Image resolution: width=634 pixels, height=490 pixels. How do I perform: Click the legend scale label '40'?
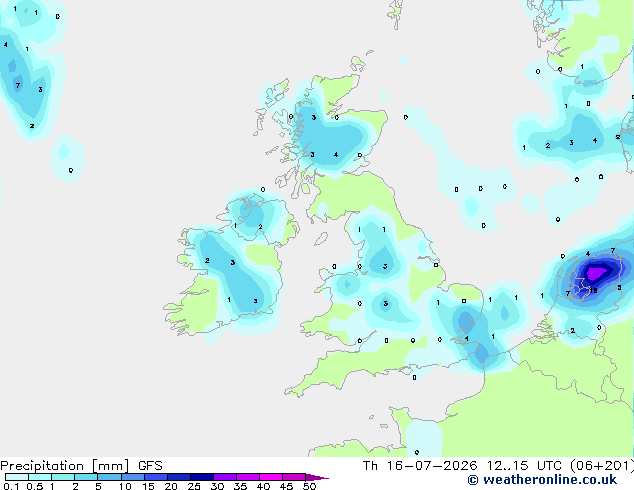(263, 486)
